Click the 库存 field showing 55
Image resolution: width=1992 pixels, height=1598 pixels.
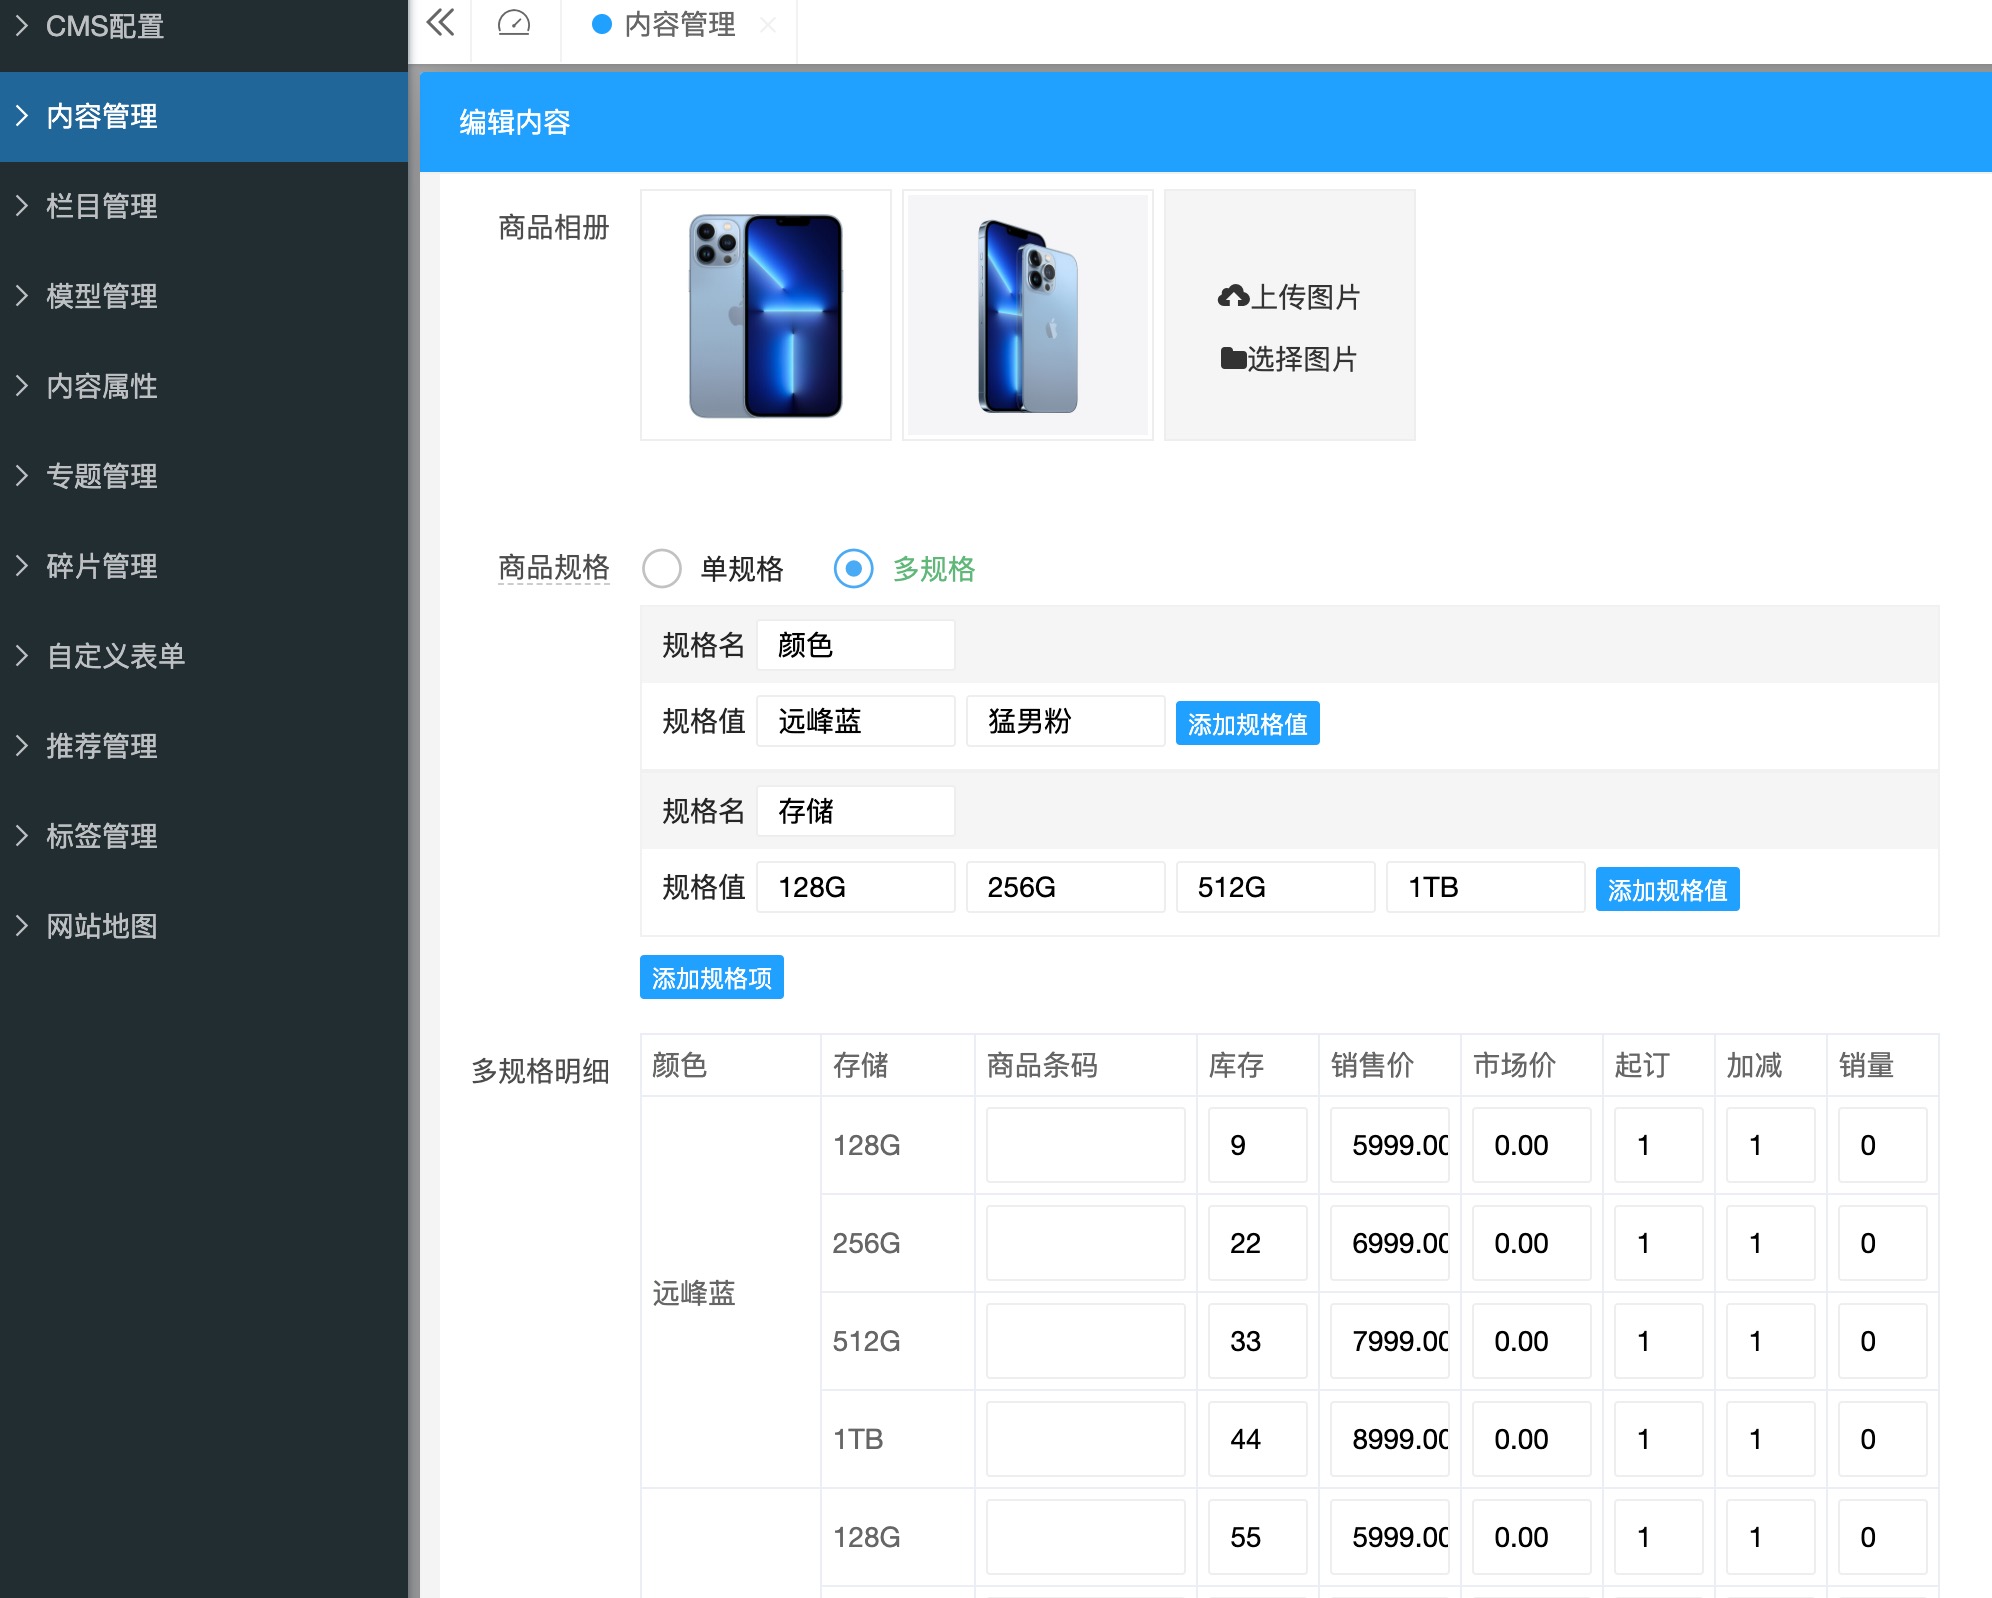pyautogui.click(x=1258, y=1537)
